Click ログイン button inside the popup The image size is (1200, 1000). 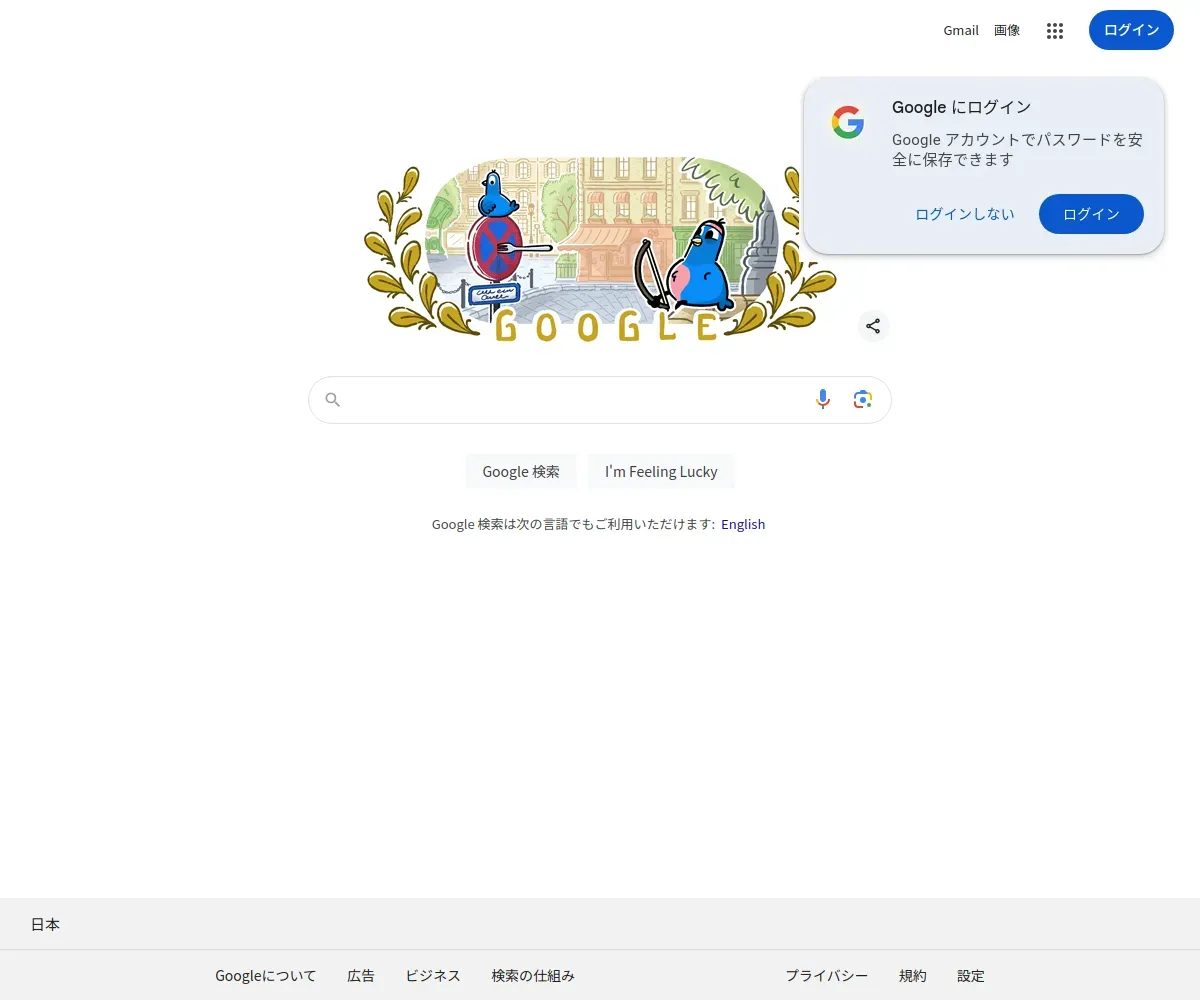pyautogui.click(x=1091, y=214)
